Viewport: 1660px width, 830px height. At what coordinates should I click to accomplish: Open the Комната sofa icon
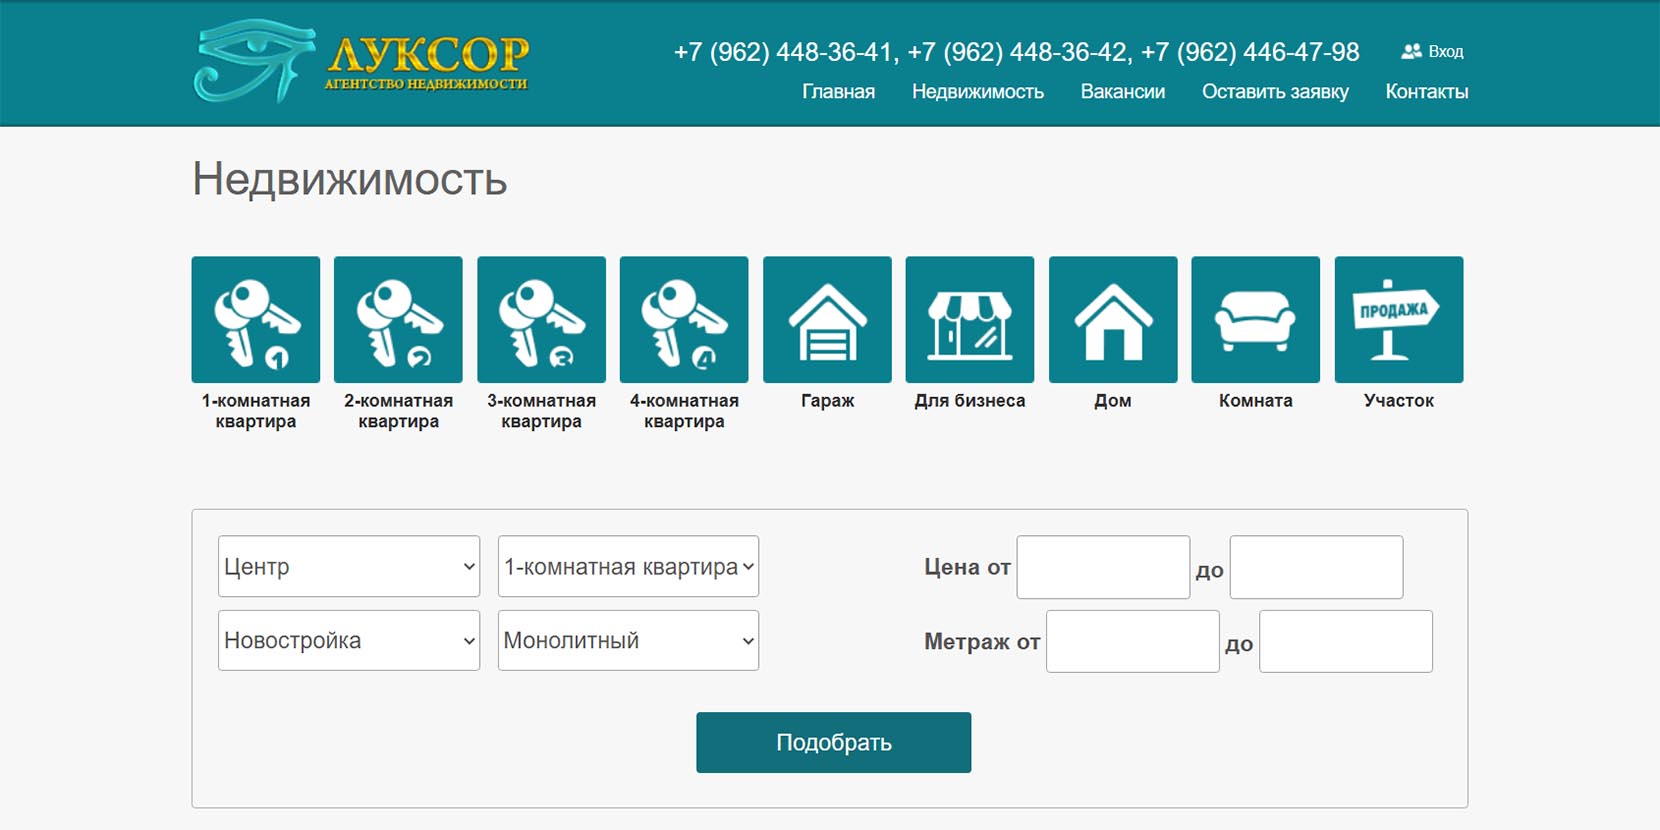coord(1255,320)
